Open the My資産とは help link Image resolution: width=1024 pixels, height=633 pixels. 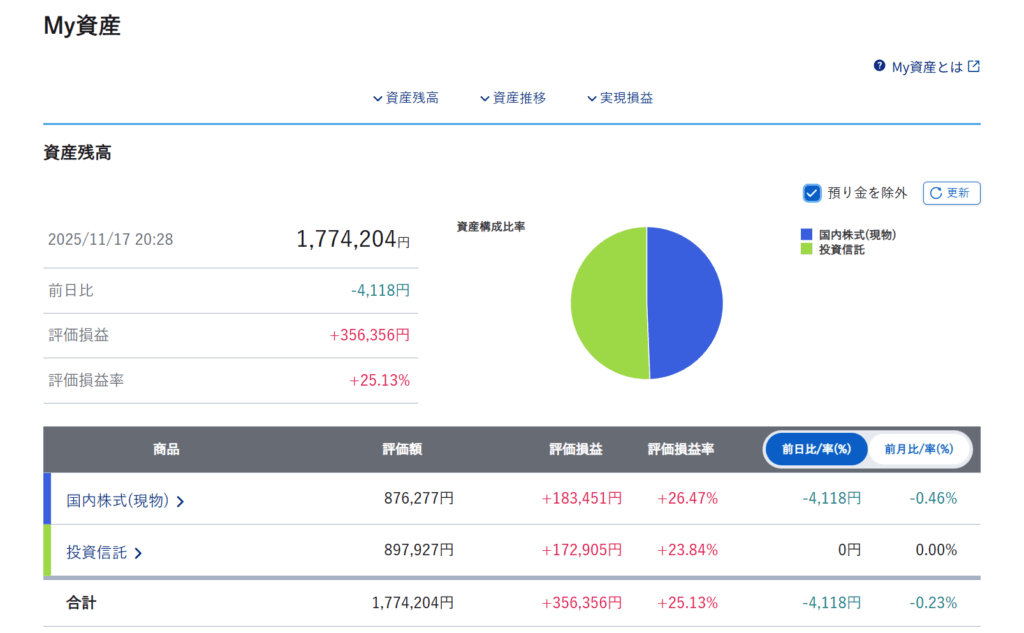coord(927,67)
